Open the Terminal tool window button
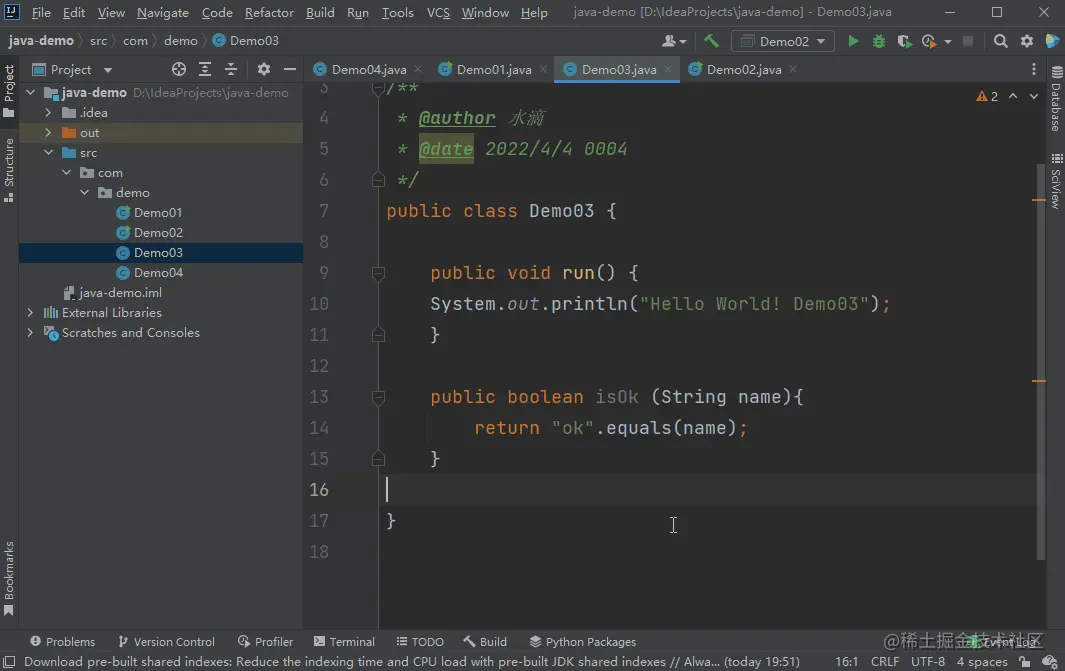This screenshot has width=1065, height=671. pyautogui.click(x=344, y=642)
